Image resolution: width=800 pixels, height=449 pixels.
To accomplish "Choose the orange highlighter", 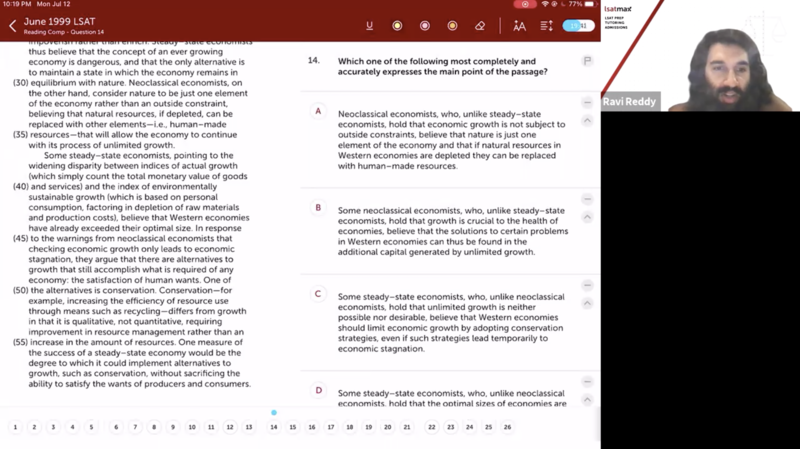I will pyautogui.click(x=452, y=26).
